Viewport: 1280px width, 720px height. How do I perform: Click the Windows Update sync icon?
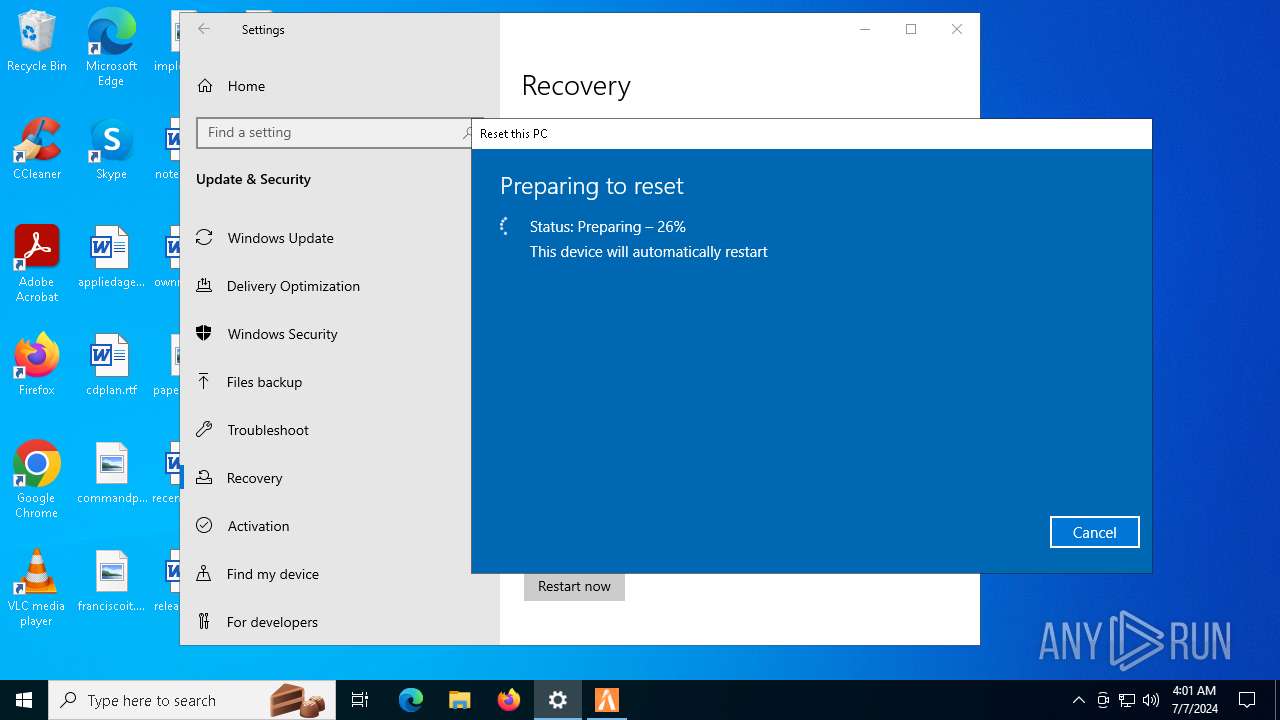click(x=204, y=238)
